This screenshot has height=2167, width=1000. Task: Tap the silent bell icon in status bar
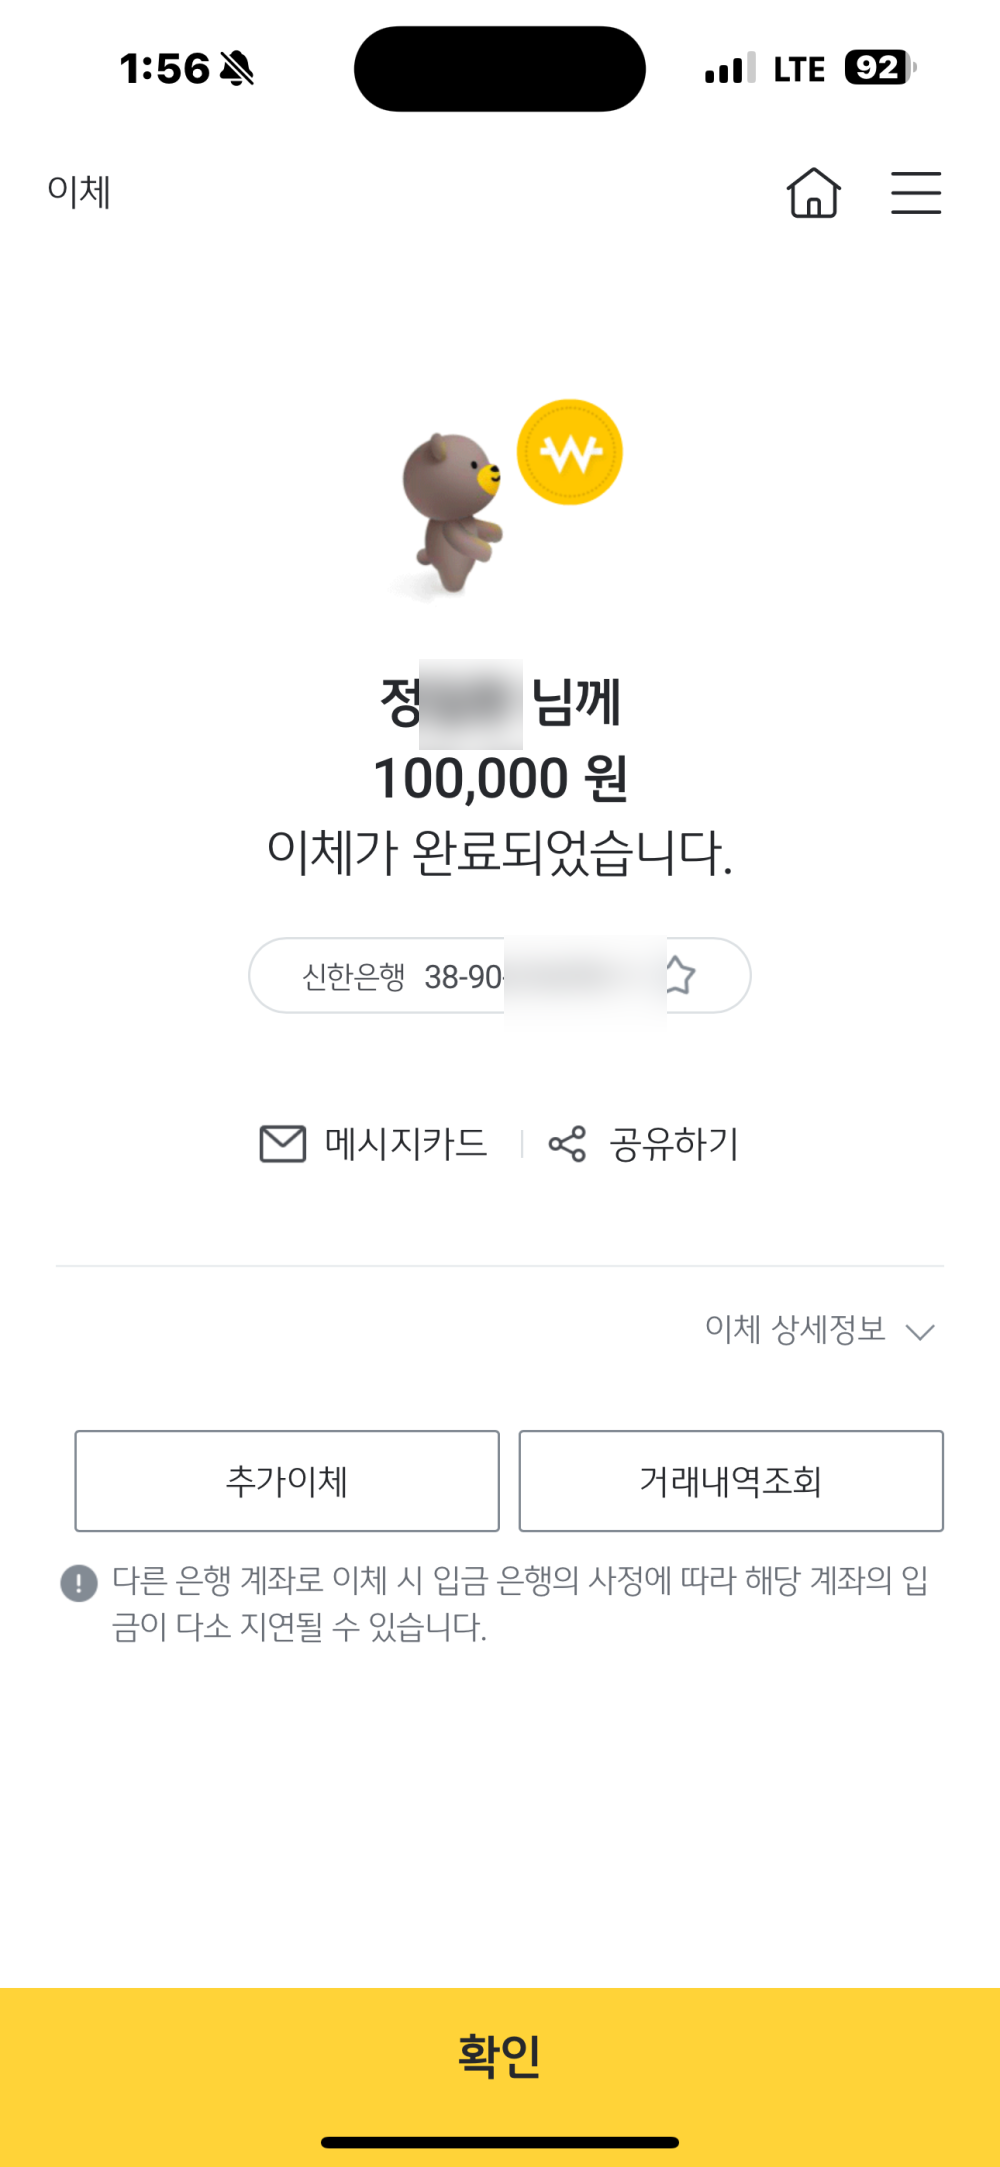coord(237,69)
